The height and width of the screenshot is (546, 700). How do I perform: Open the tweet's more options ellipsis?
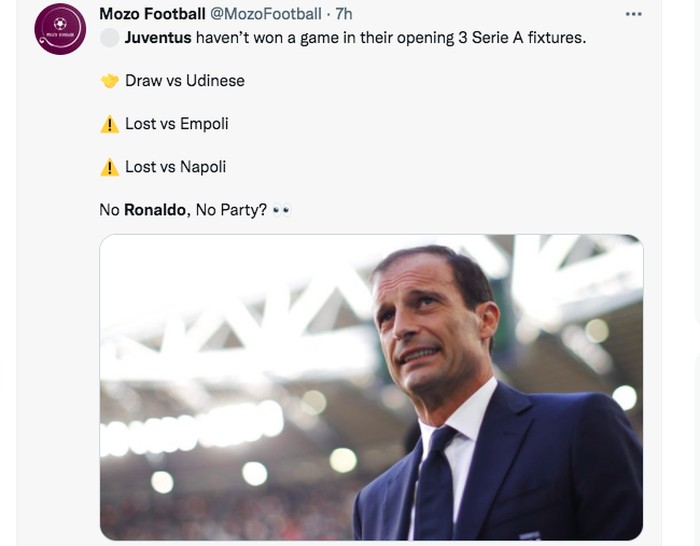pos(633,14)
